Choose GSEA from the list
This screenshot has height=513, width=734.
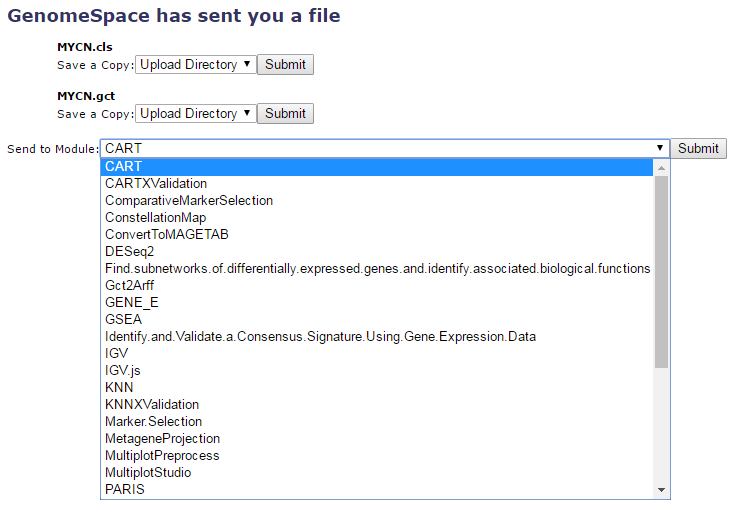(x=124, y=320)
